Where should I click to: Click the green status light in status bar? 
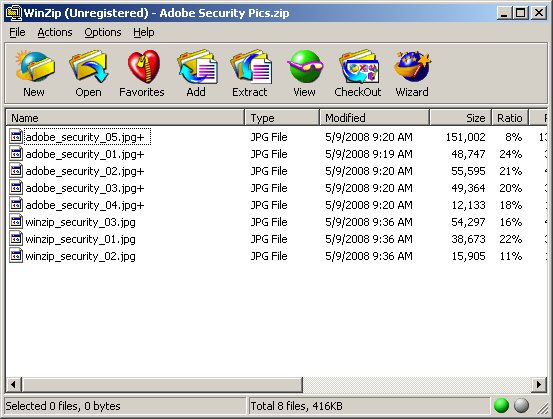[x=501, y=406]
